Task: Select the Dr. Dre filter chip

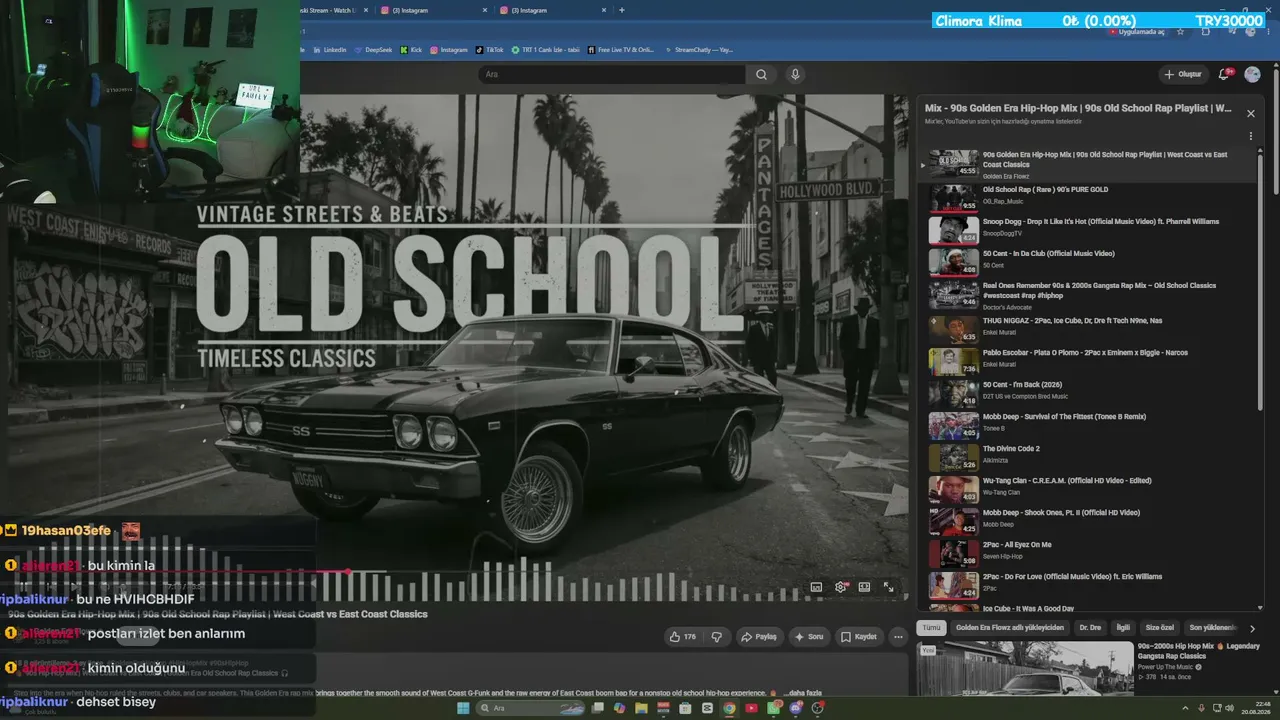Action: coord(1090,628)
